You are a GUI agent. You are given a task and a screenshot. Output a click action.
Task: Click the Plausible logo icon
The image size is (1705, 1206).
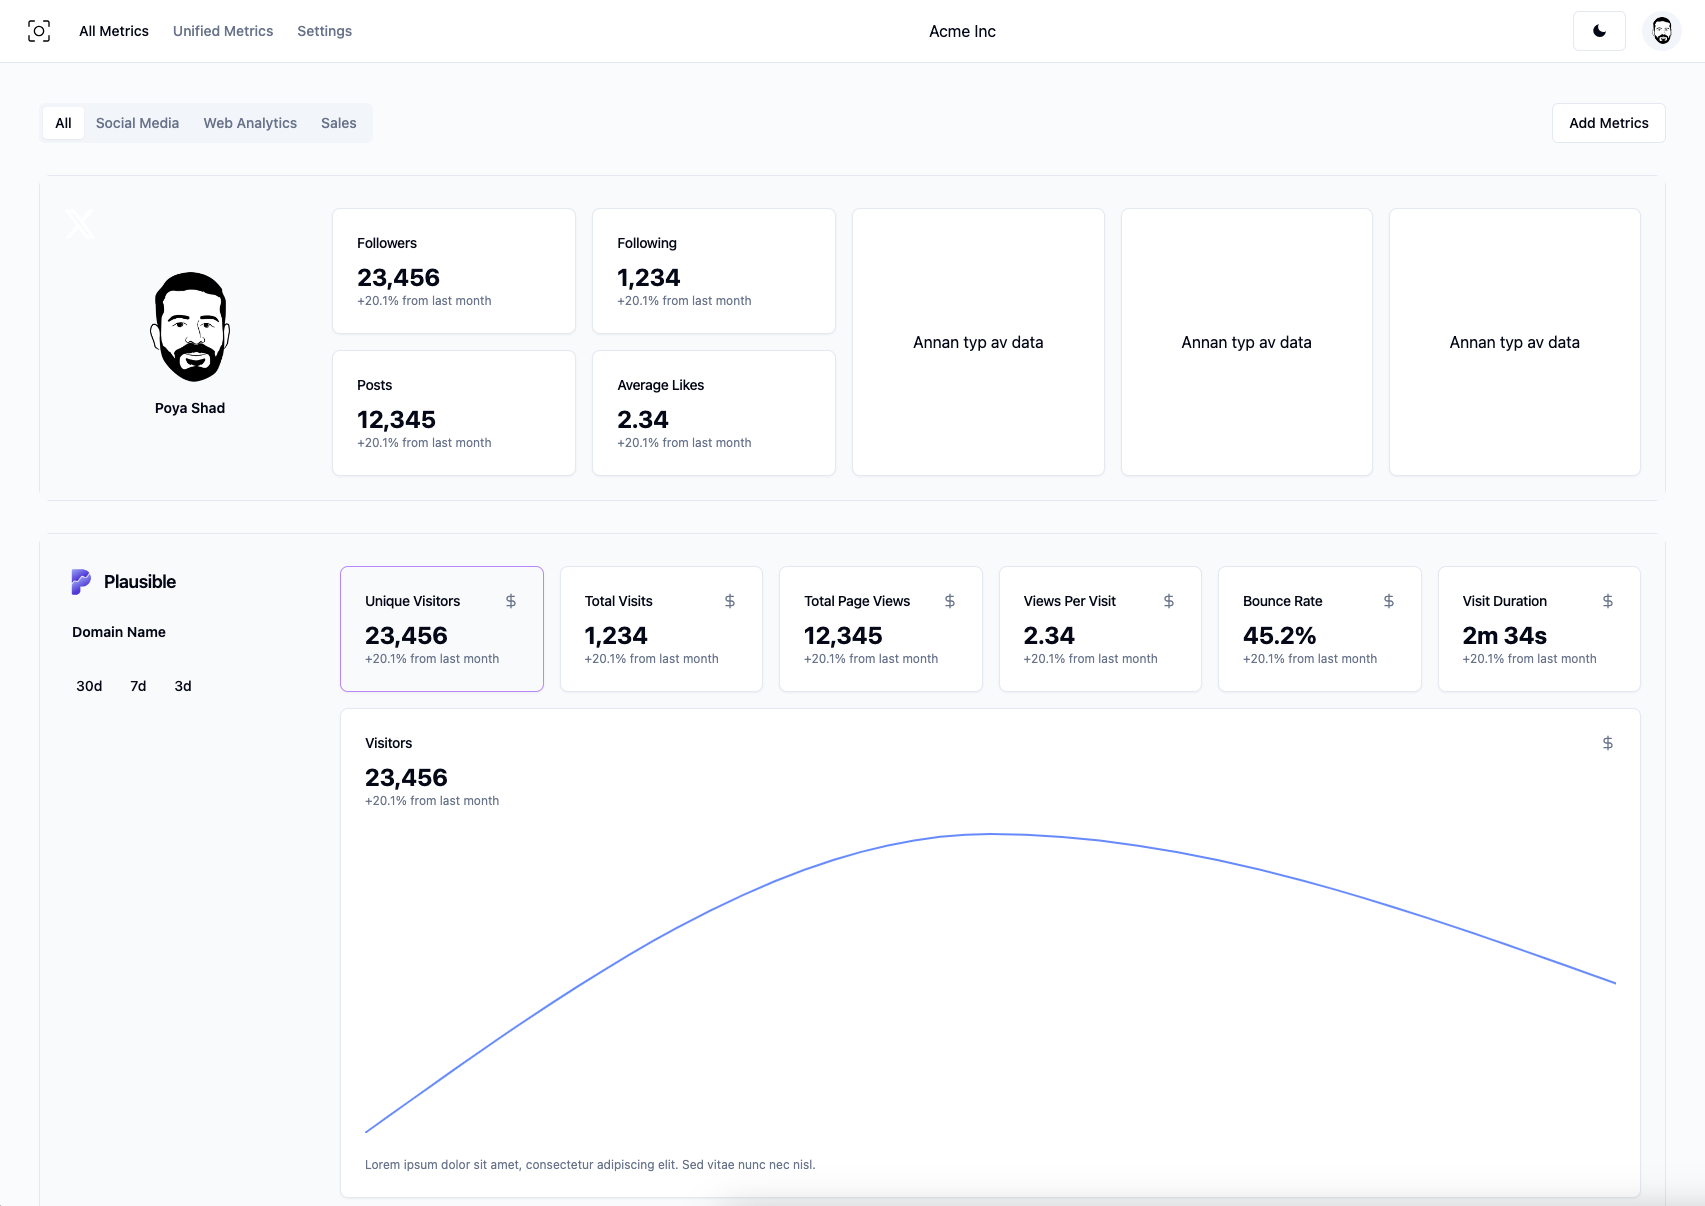[83, 581]
